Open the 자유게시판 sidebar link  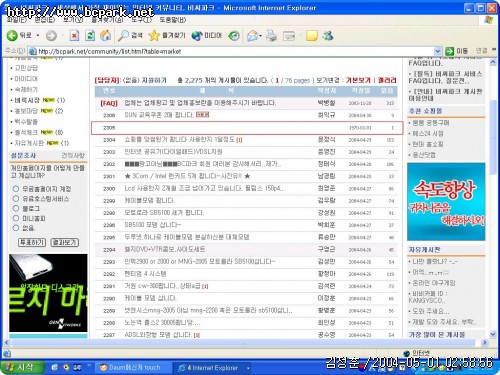[29, 143]
